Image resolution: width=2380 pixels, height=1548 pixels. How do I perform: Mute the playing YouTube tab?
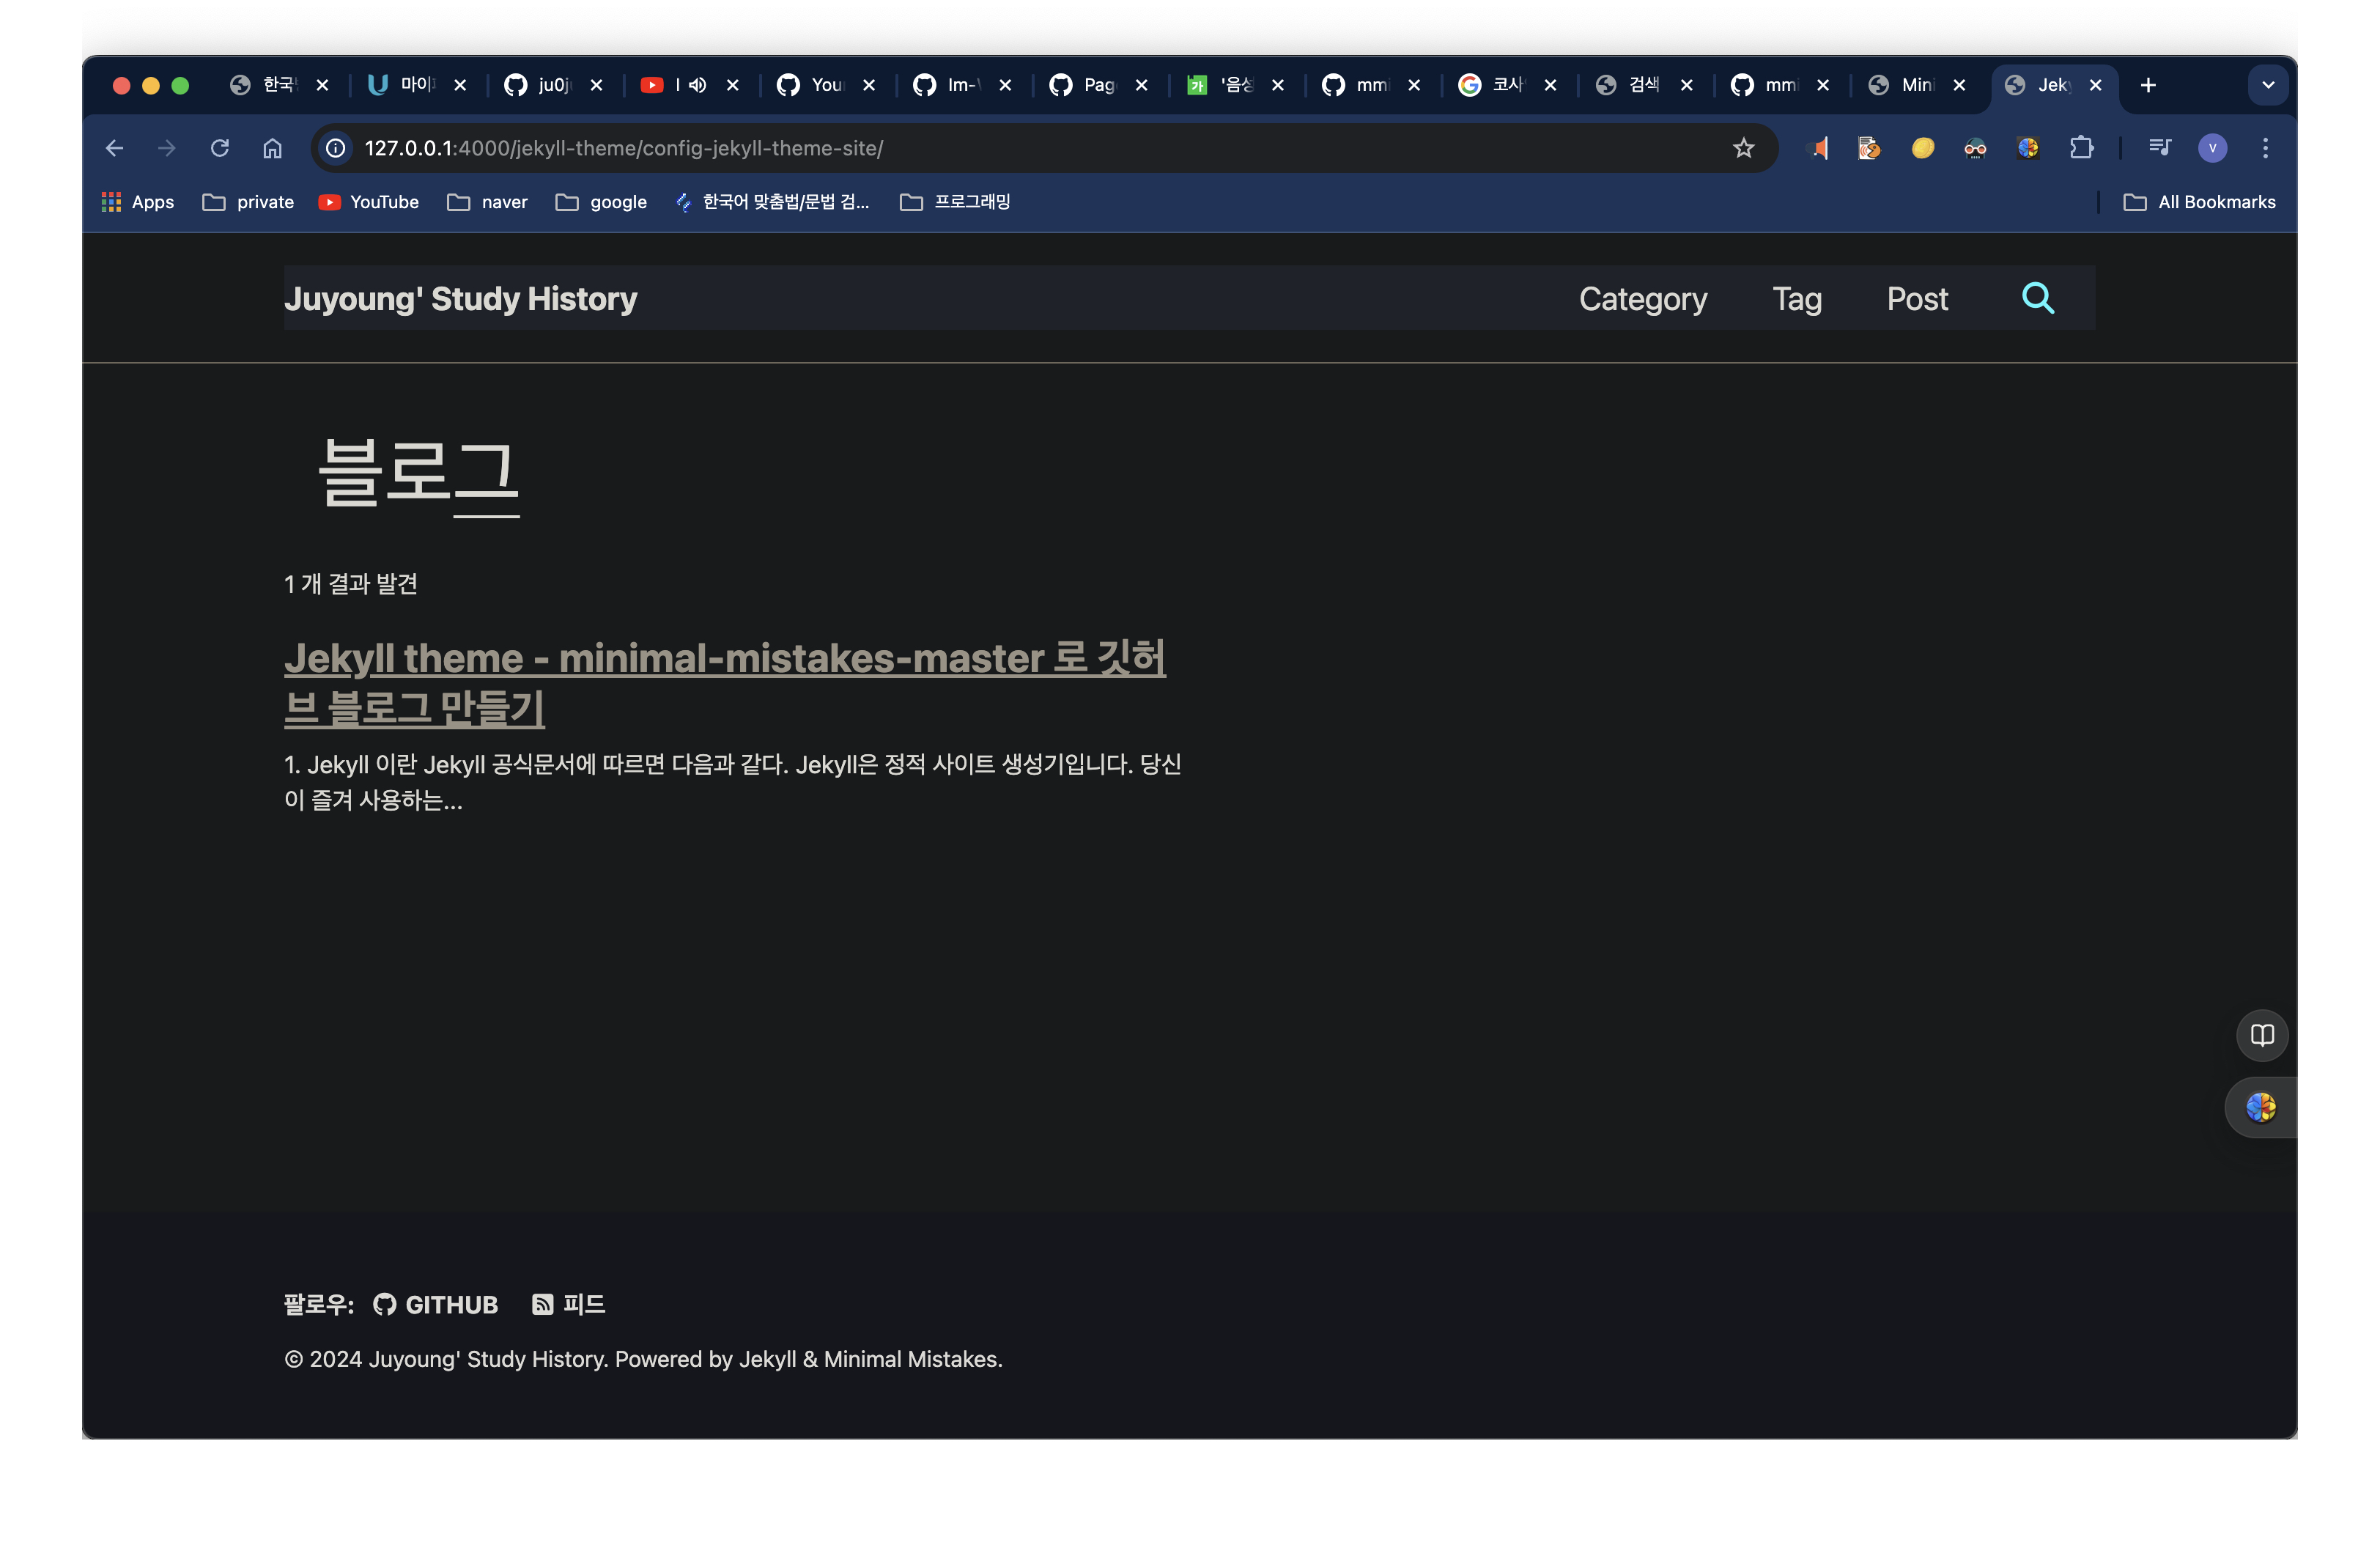698,85
